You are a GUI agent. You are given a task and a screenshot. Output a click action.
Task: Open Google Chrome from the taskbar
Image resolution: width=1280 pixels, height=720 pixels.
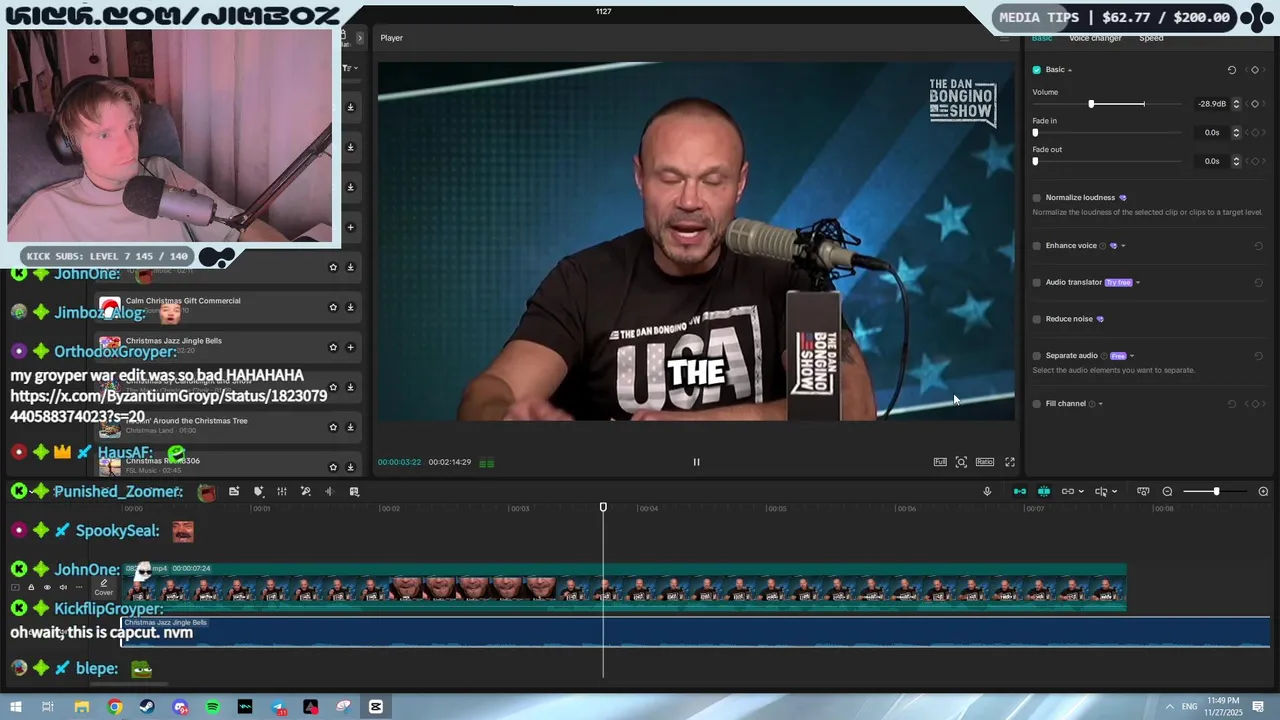115,707
